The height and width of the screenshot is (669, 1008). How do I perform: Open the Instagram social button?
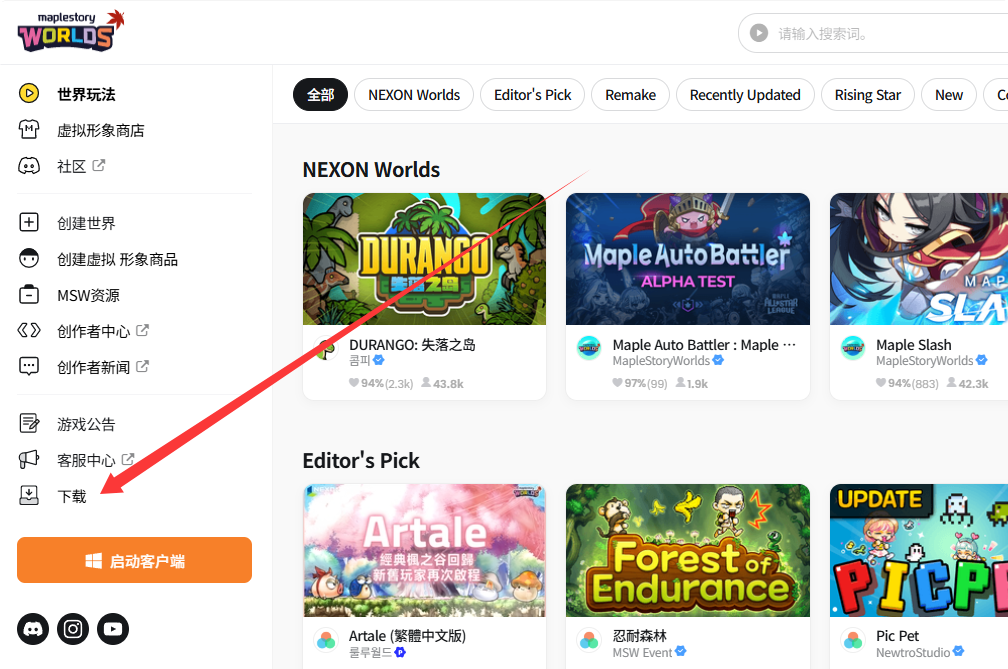coord(73,629)
